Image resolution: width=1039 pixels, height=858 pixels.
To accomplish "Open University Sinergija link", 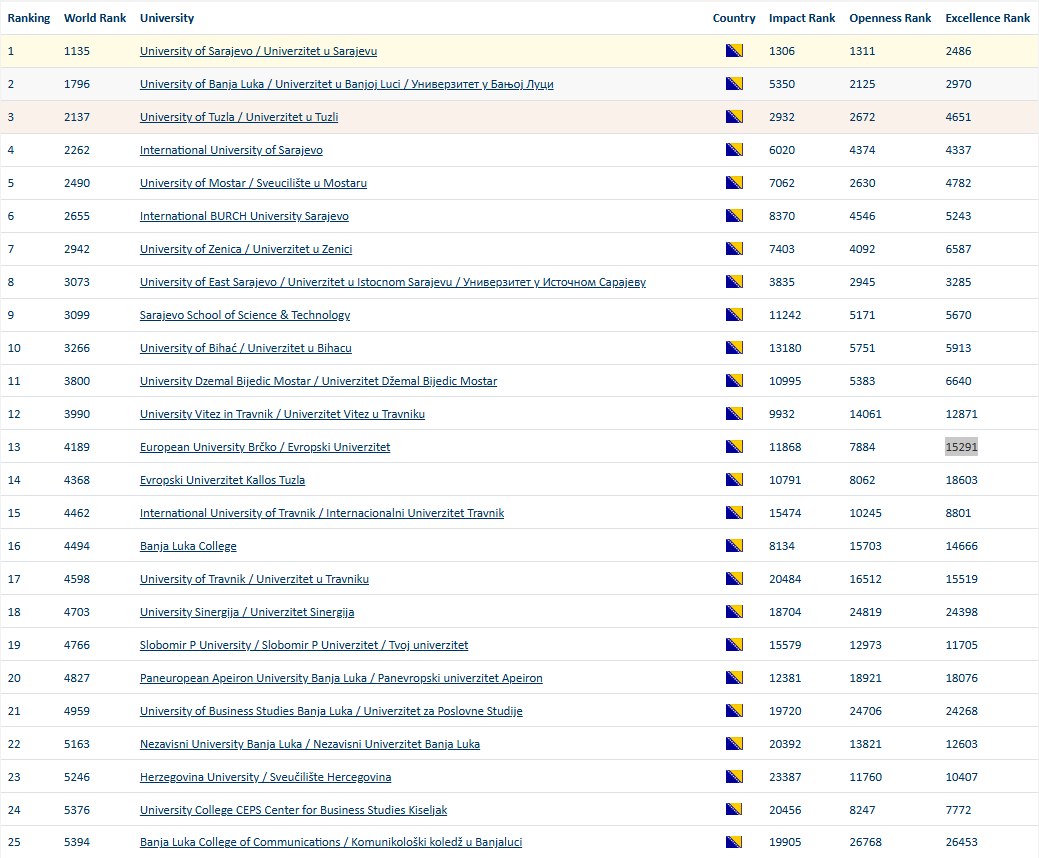I will (247, 612).
